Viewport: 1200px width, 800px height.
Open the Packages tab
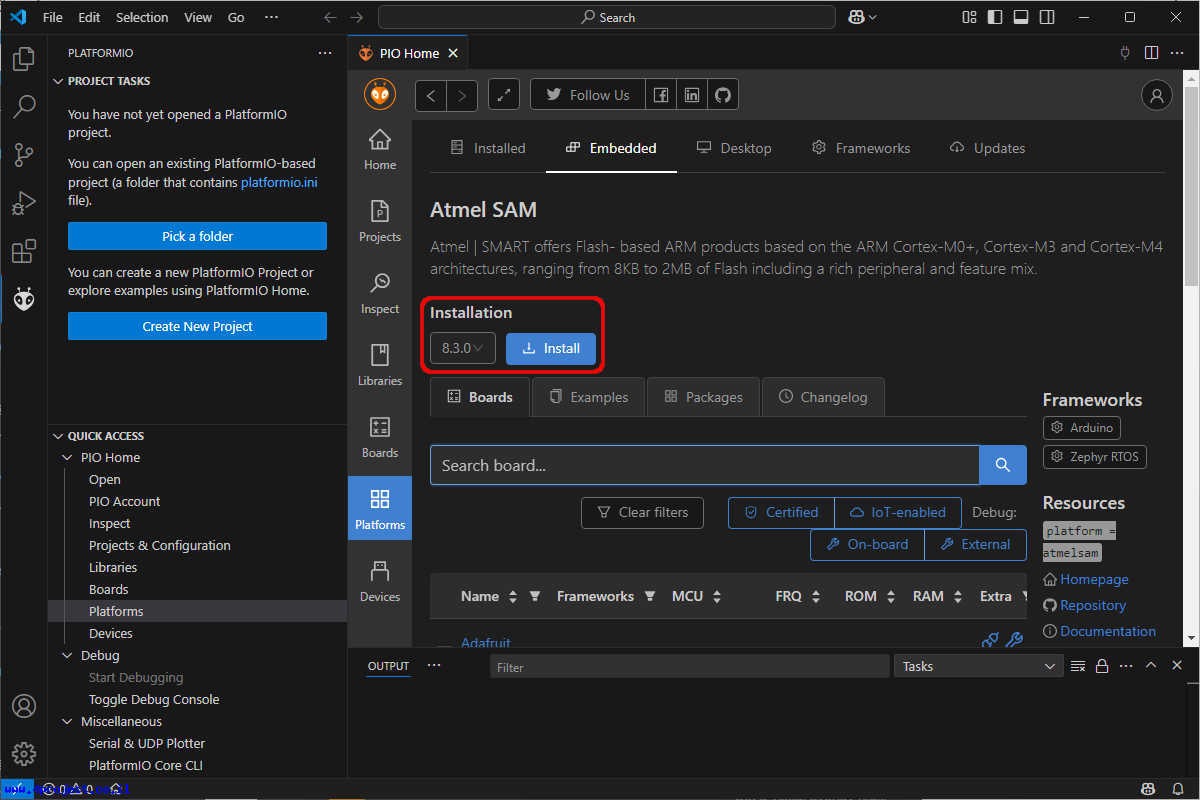pos(704,397)
